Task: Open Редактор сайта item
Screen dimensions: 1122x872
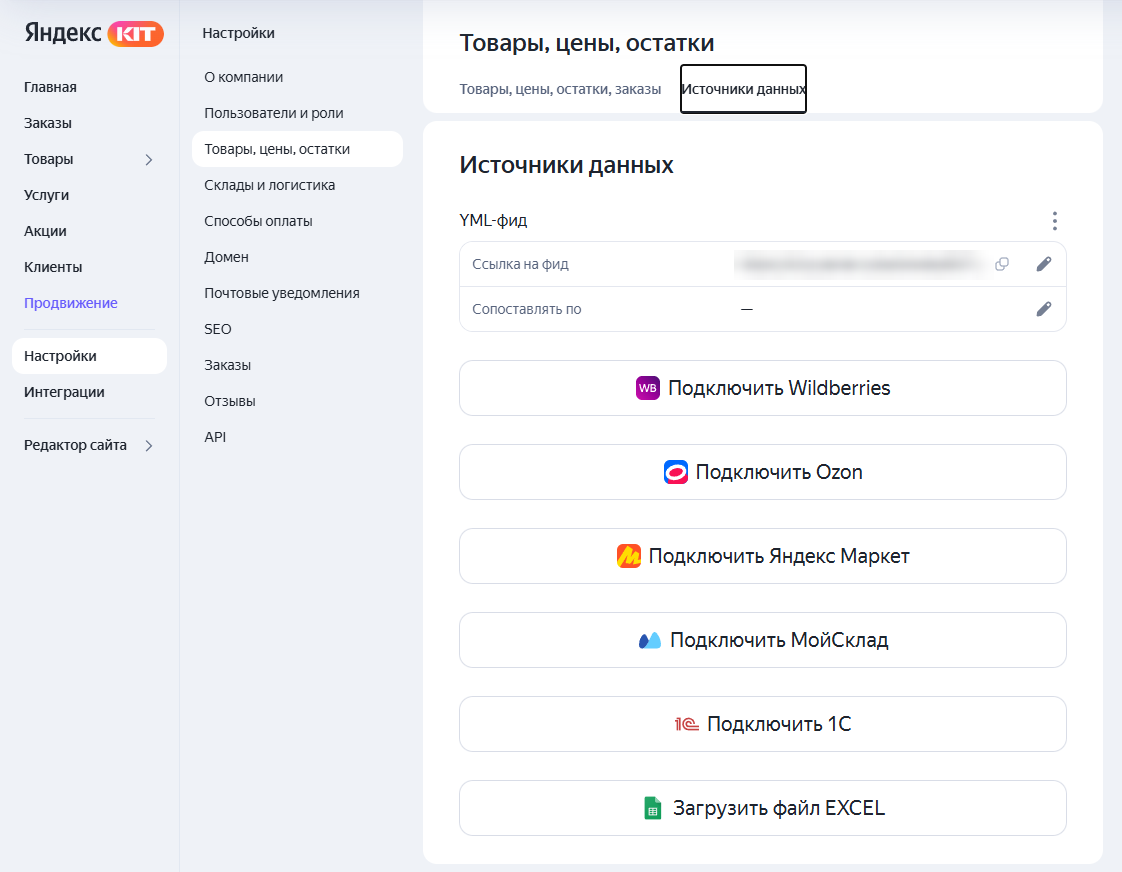Action: (75, 445)
